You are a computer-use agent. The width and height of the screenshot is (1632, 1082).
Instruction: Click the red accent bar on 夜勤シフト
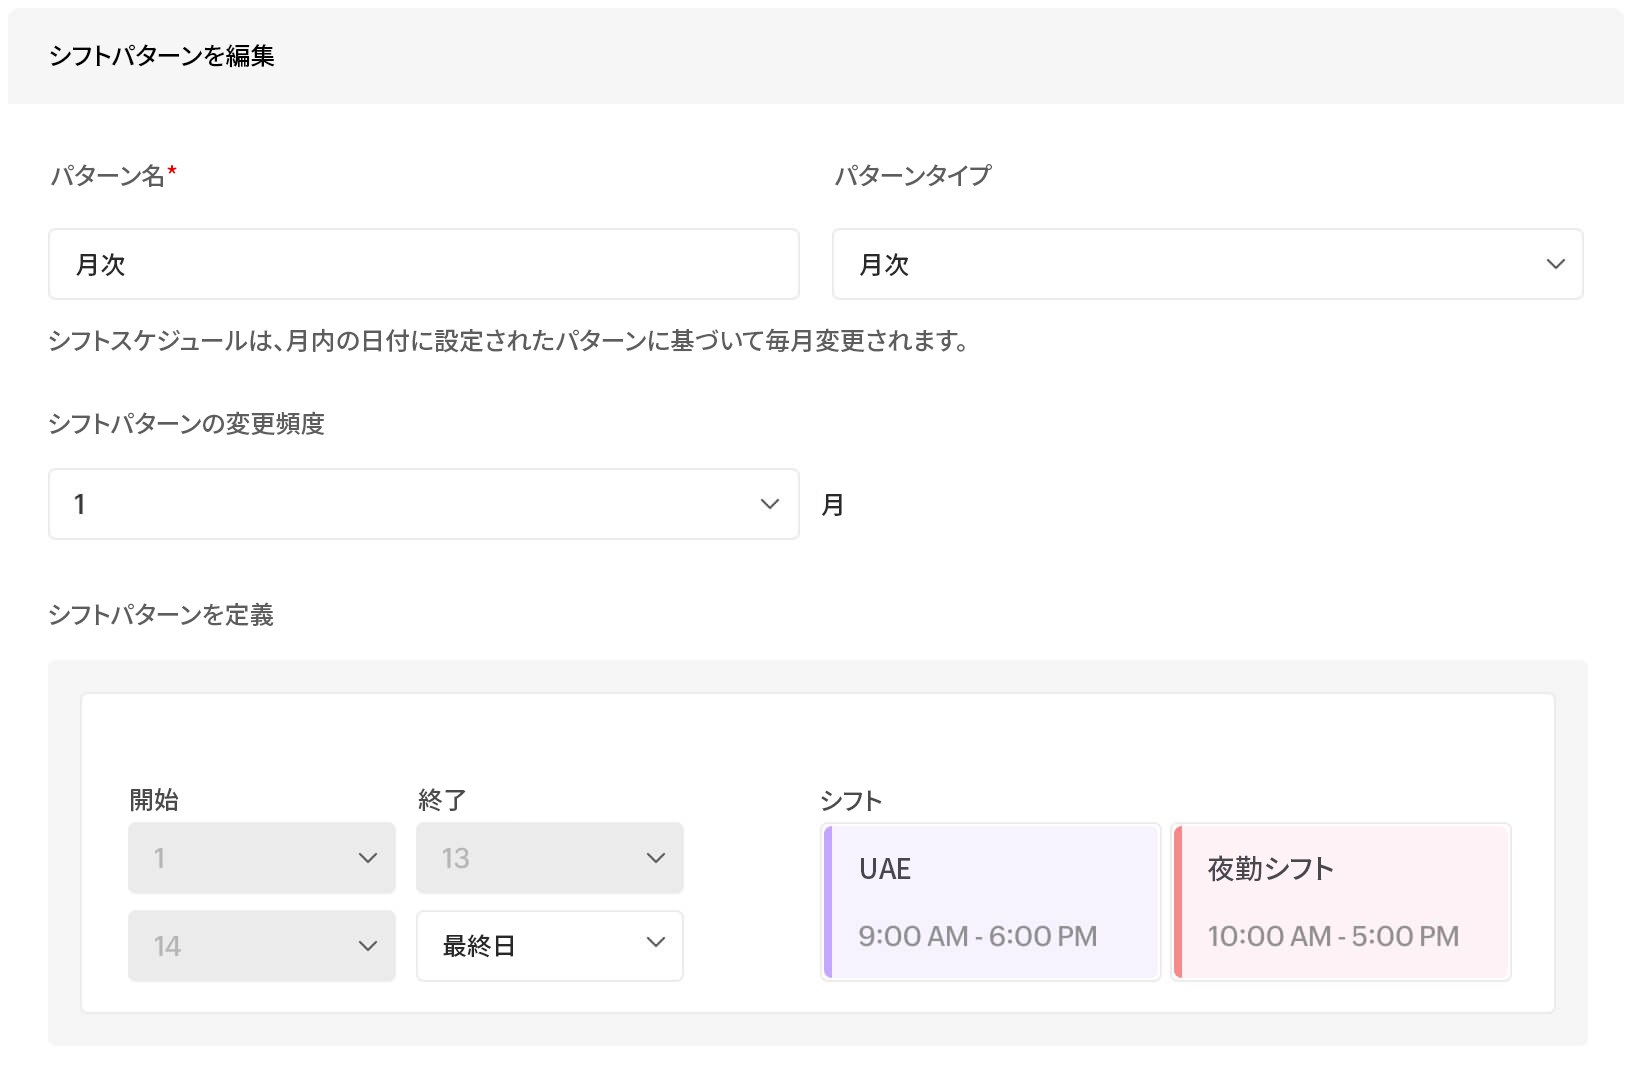point(1178,901)
